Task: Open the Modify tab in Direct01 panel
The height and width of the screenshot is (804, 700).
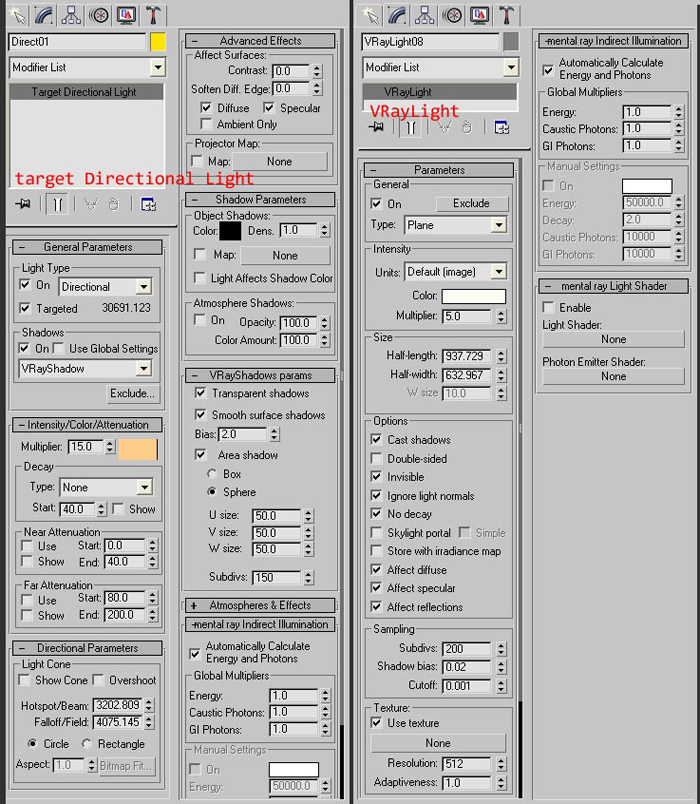Action: 45,14
